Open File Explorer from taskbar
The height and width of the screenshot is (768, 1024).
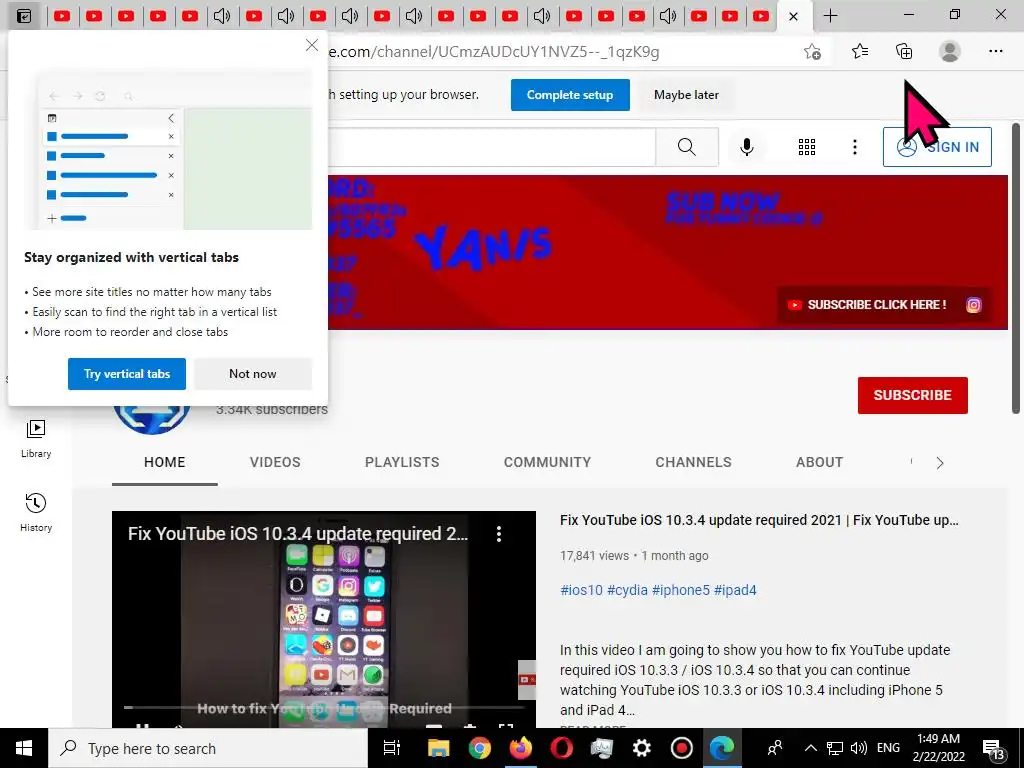point(438,748)
